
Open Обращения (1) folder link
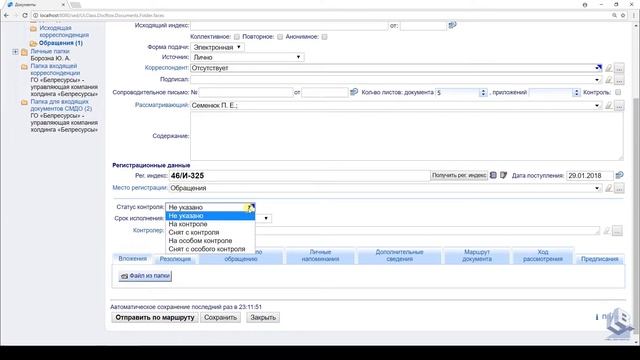click(x=61, y=43)
